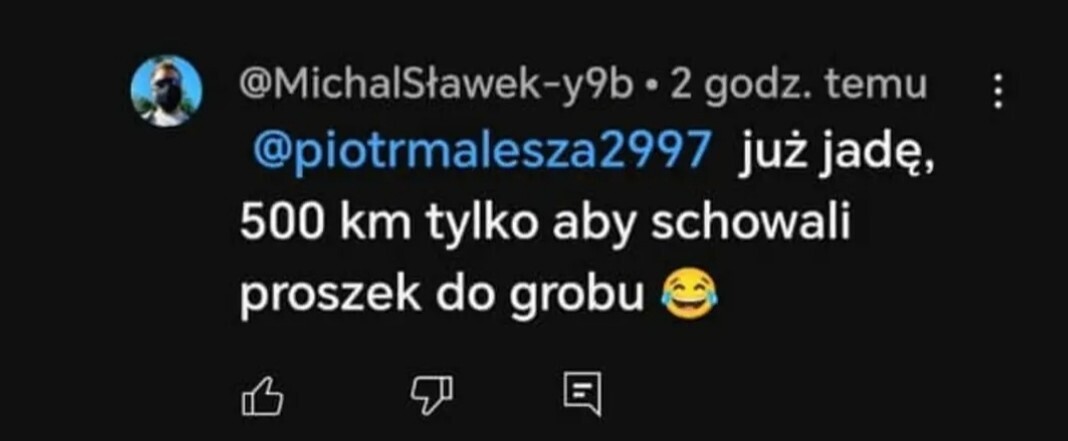Click the word "tylko" in the comment

[481, 224]
